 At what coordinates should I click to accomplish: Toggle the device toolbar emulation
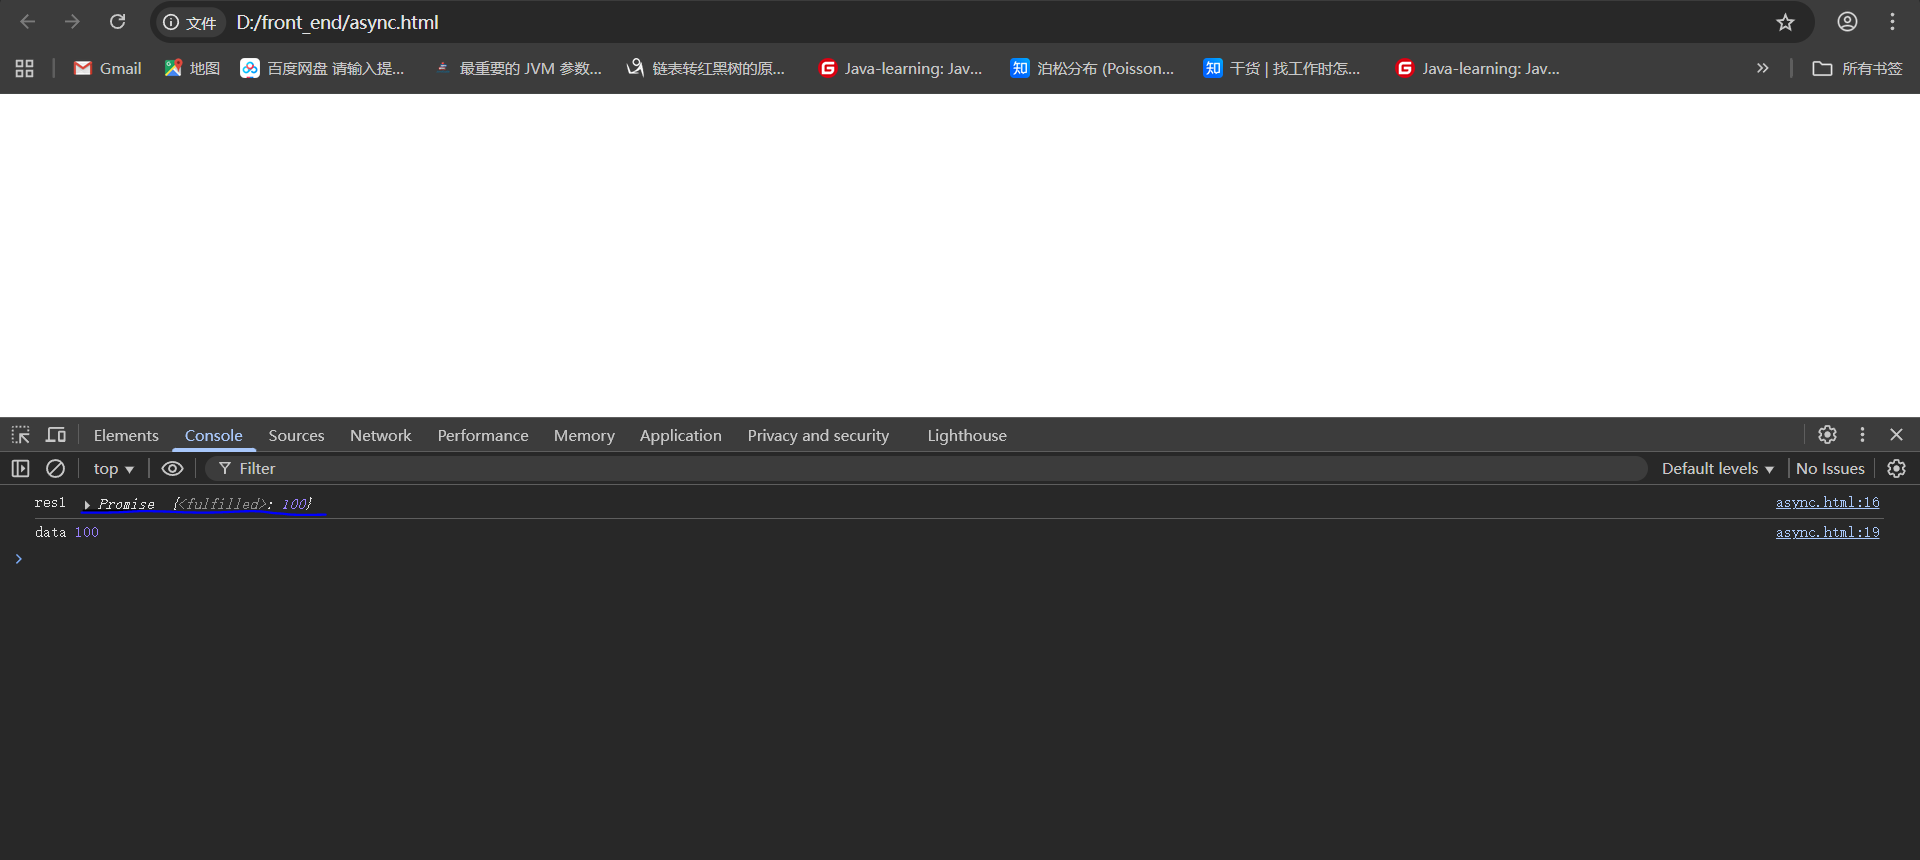coord(56,435)
